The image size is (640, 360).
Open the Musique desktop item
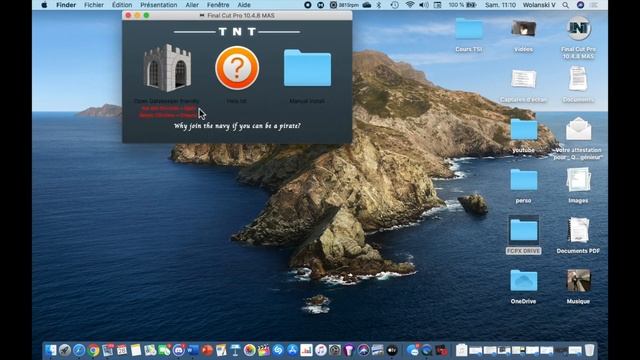point(578,281)
